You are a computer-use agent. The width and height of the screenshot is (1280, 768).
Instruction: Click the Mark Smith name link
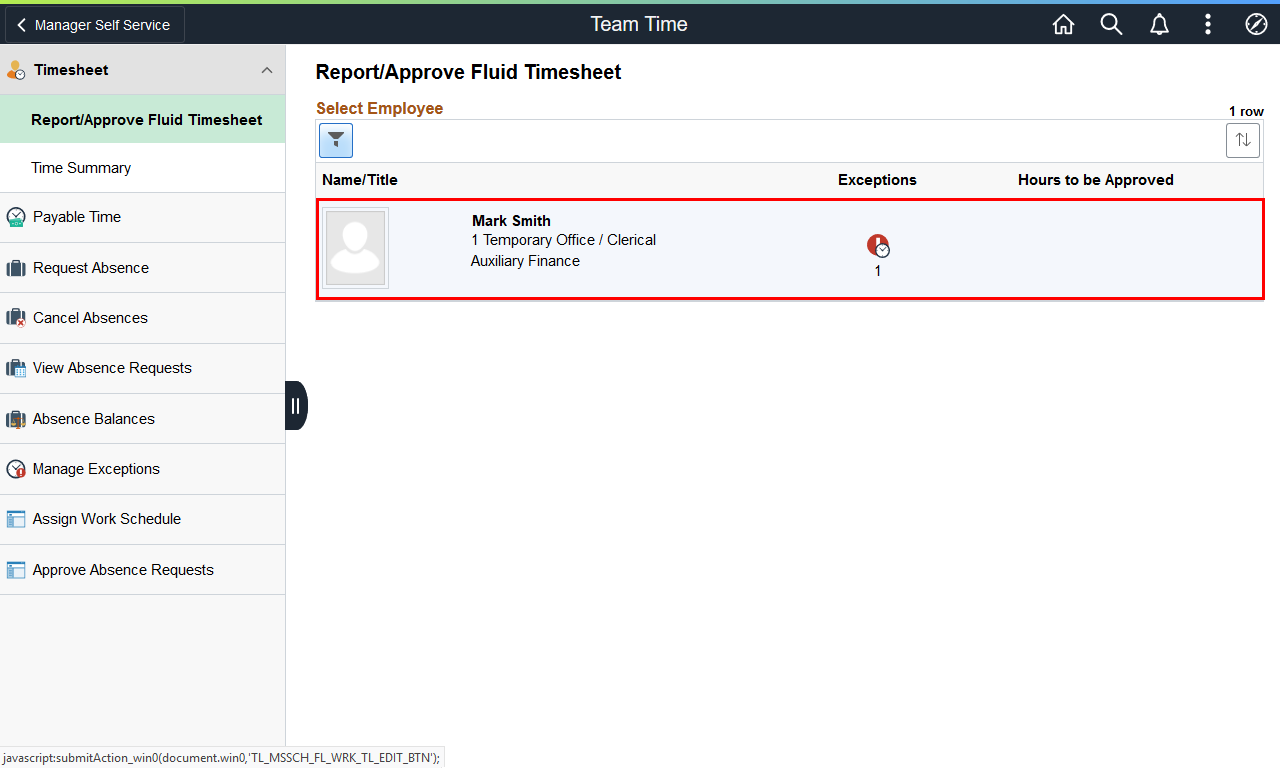click(x=511, y=221)
